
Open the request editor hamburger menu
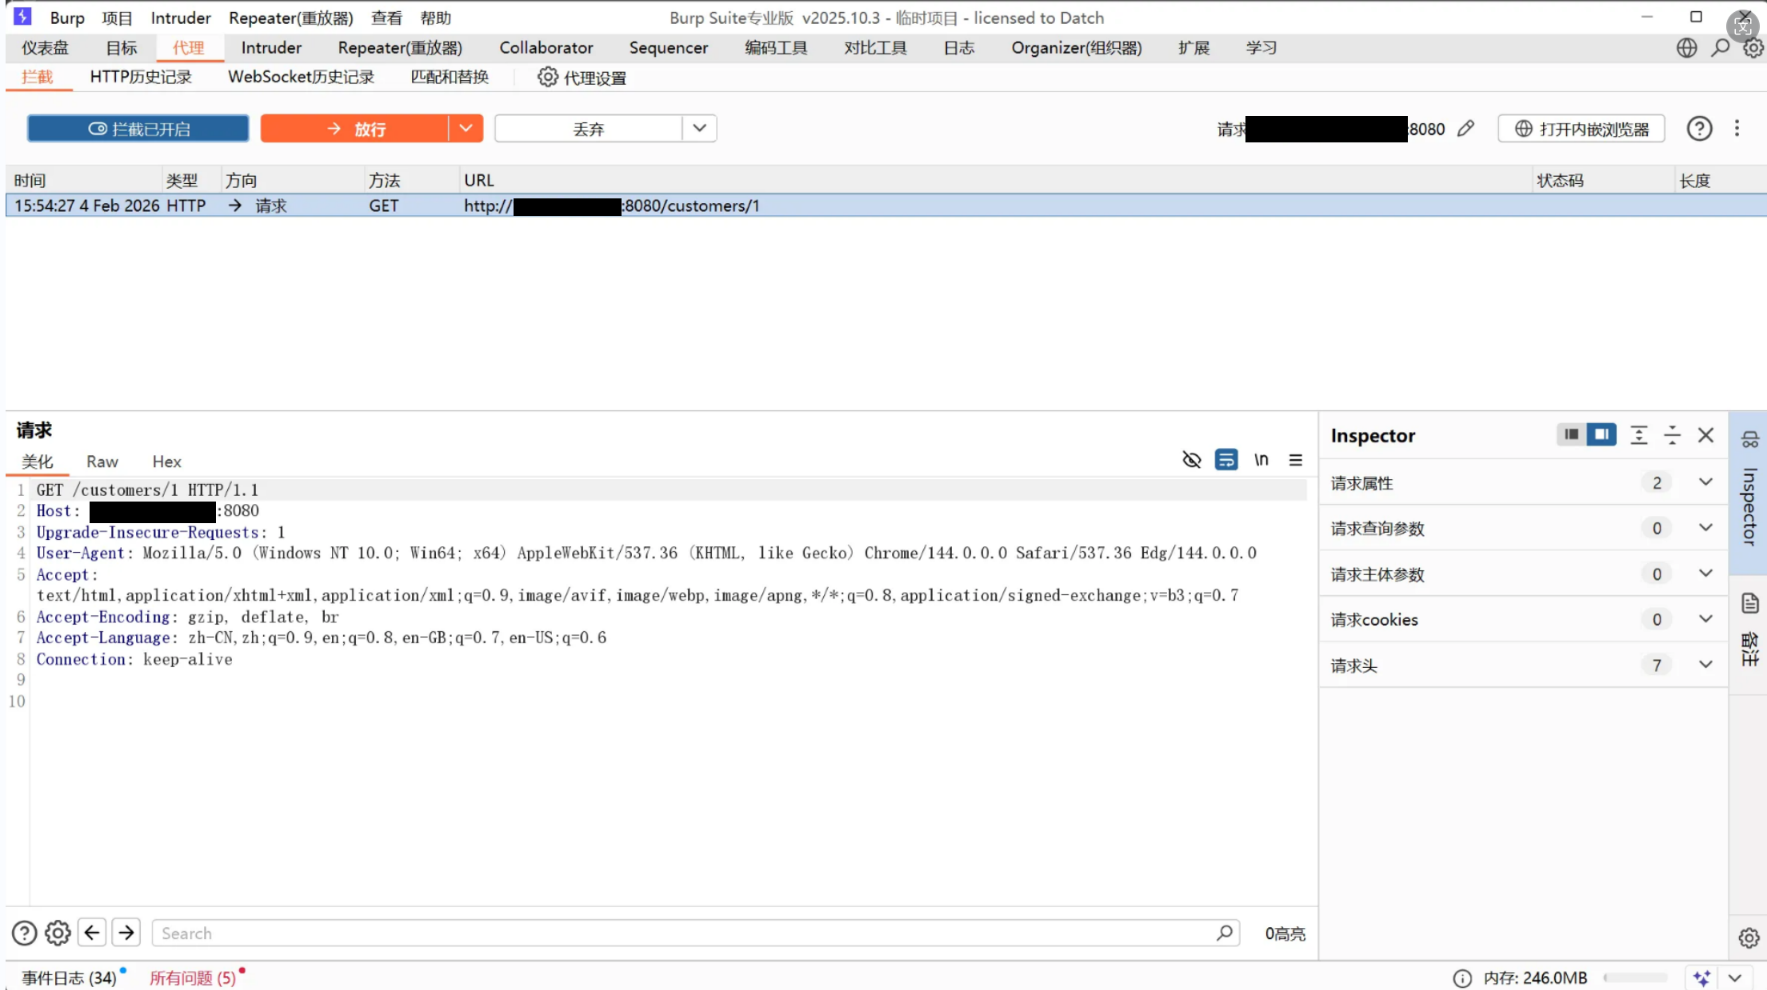pyautogui.click(x=1296, y=460)
